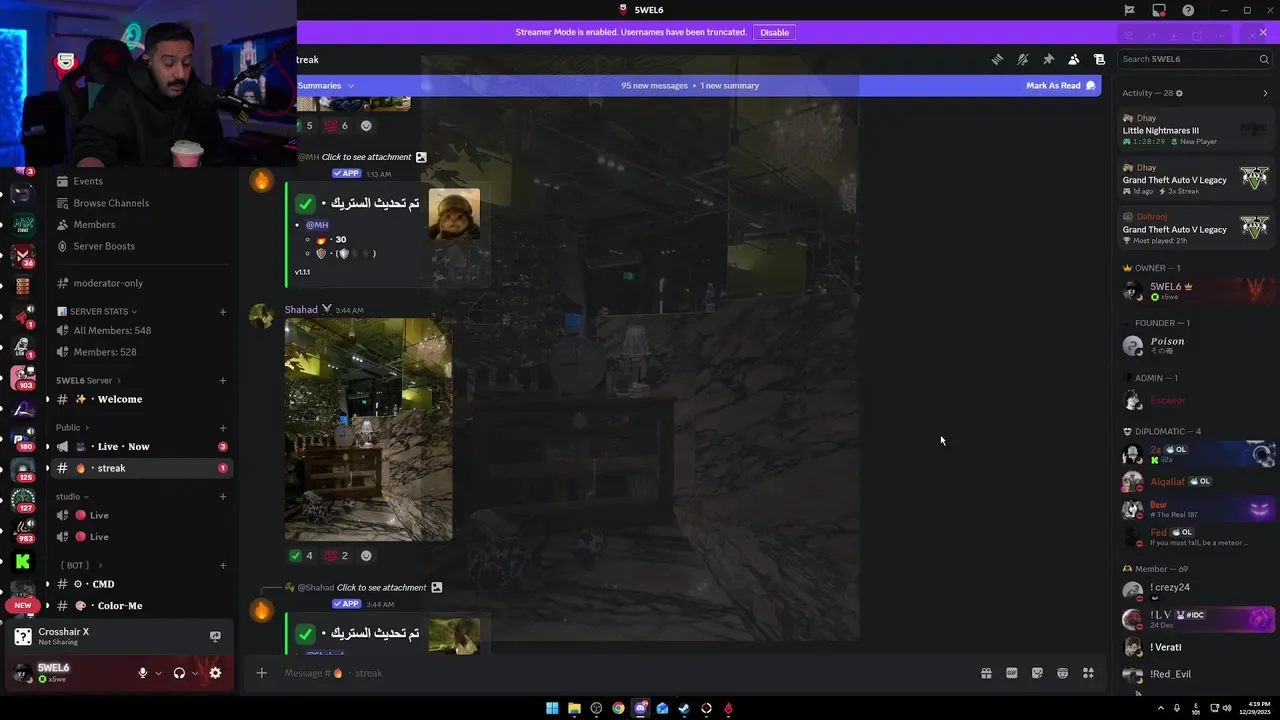Add a channel to the studio category
The image size is (1280, 720).
click(x=223, y=497)
